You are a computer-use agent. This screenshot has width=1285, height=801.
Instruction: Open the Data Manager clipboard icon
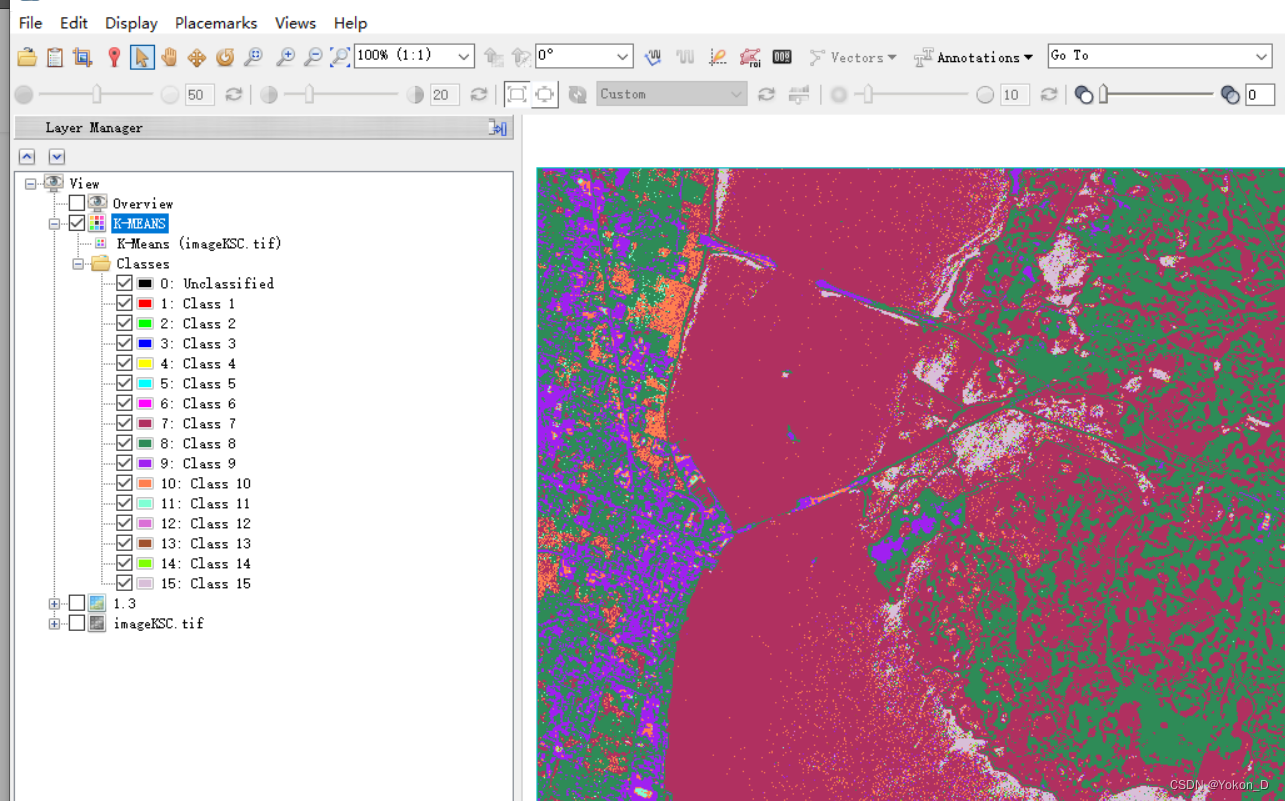(55, 57)
